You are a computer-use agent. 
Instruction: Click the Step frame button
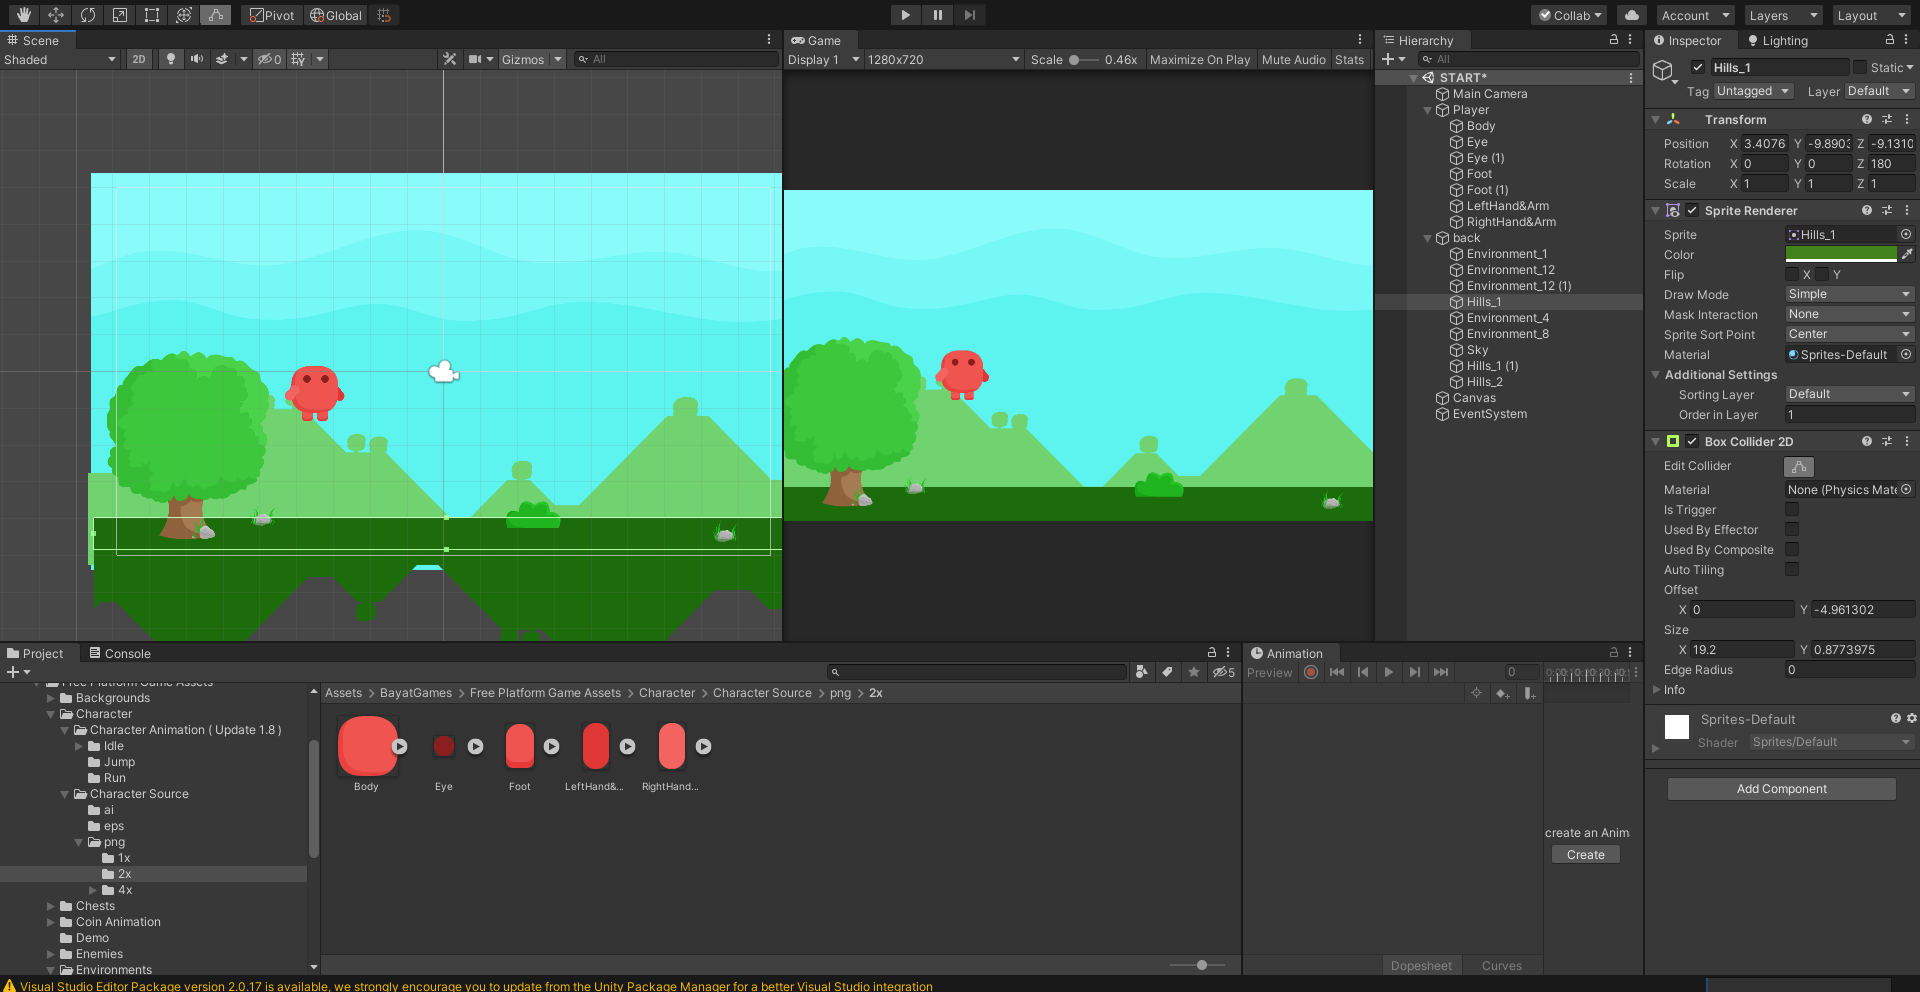(x=970, y=15)
